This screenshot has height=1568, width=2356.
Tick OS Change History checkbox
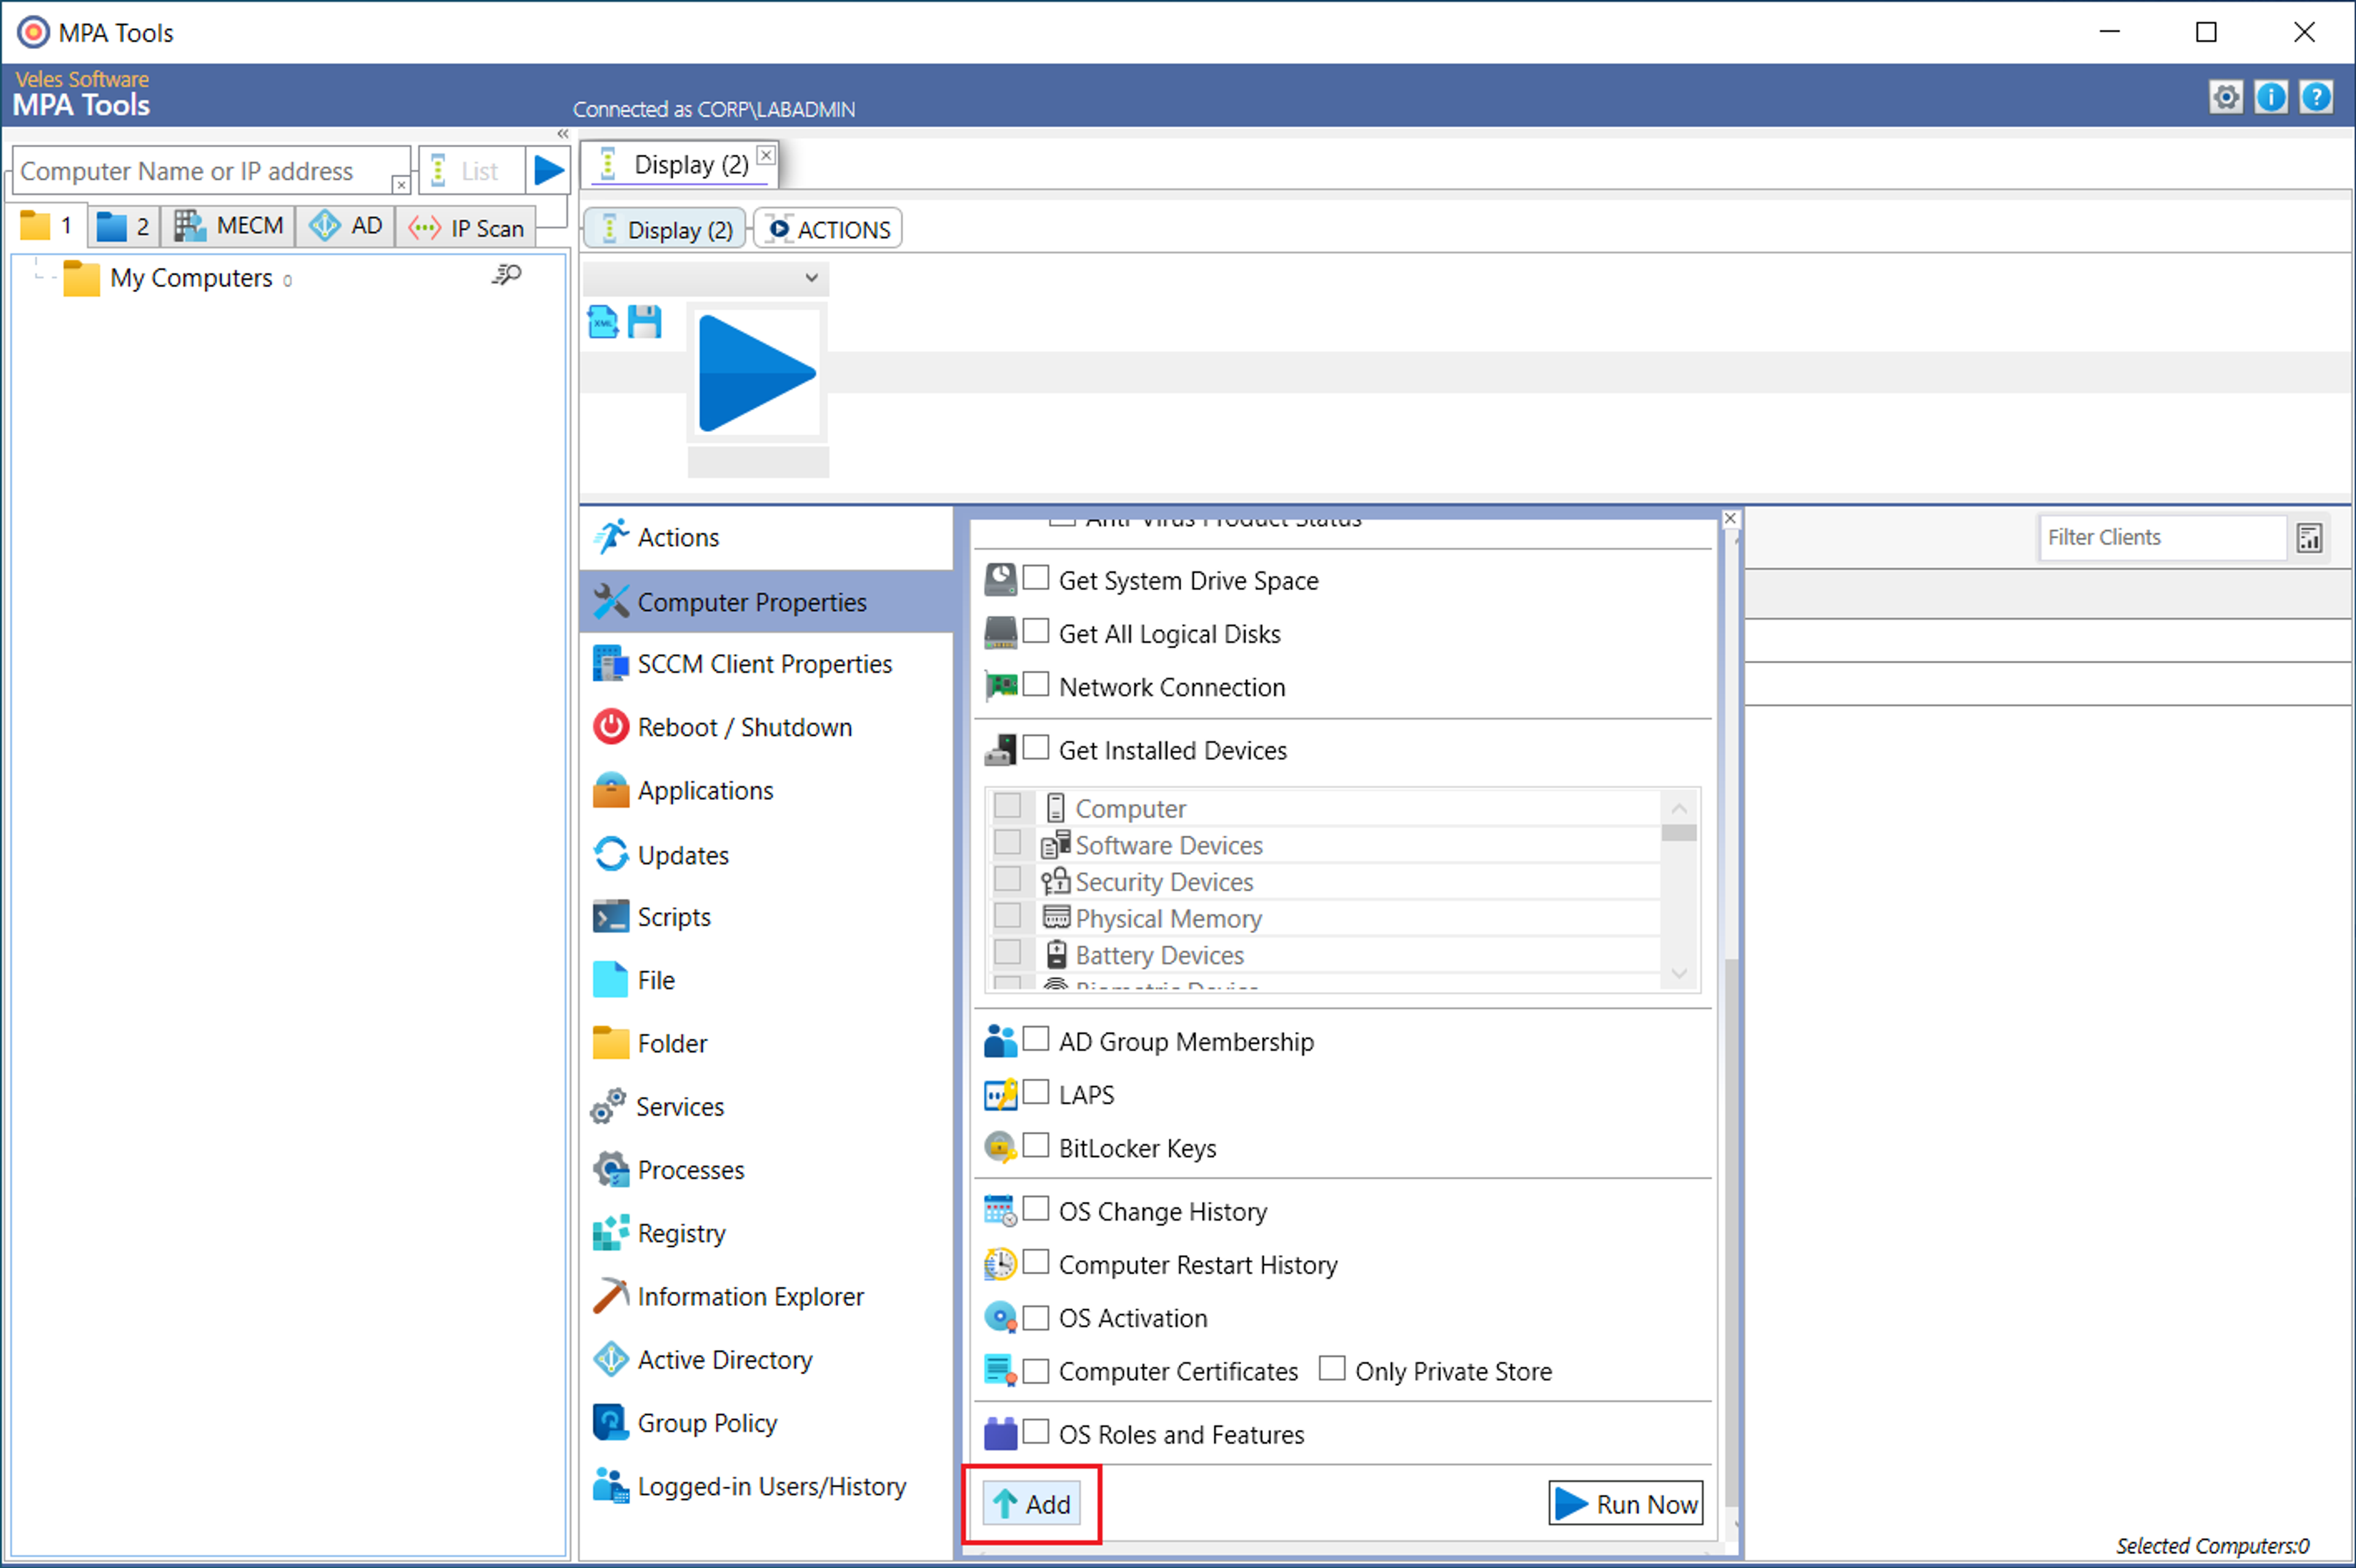tap(1036, 1208)
